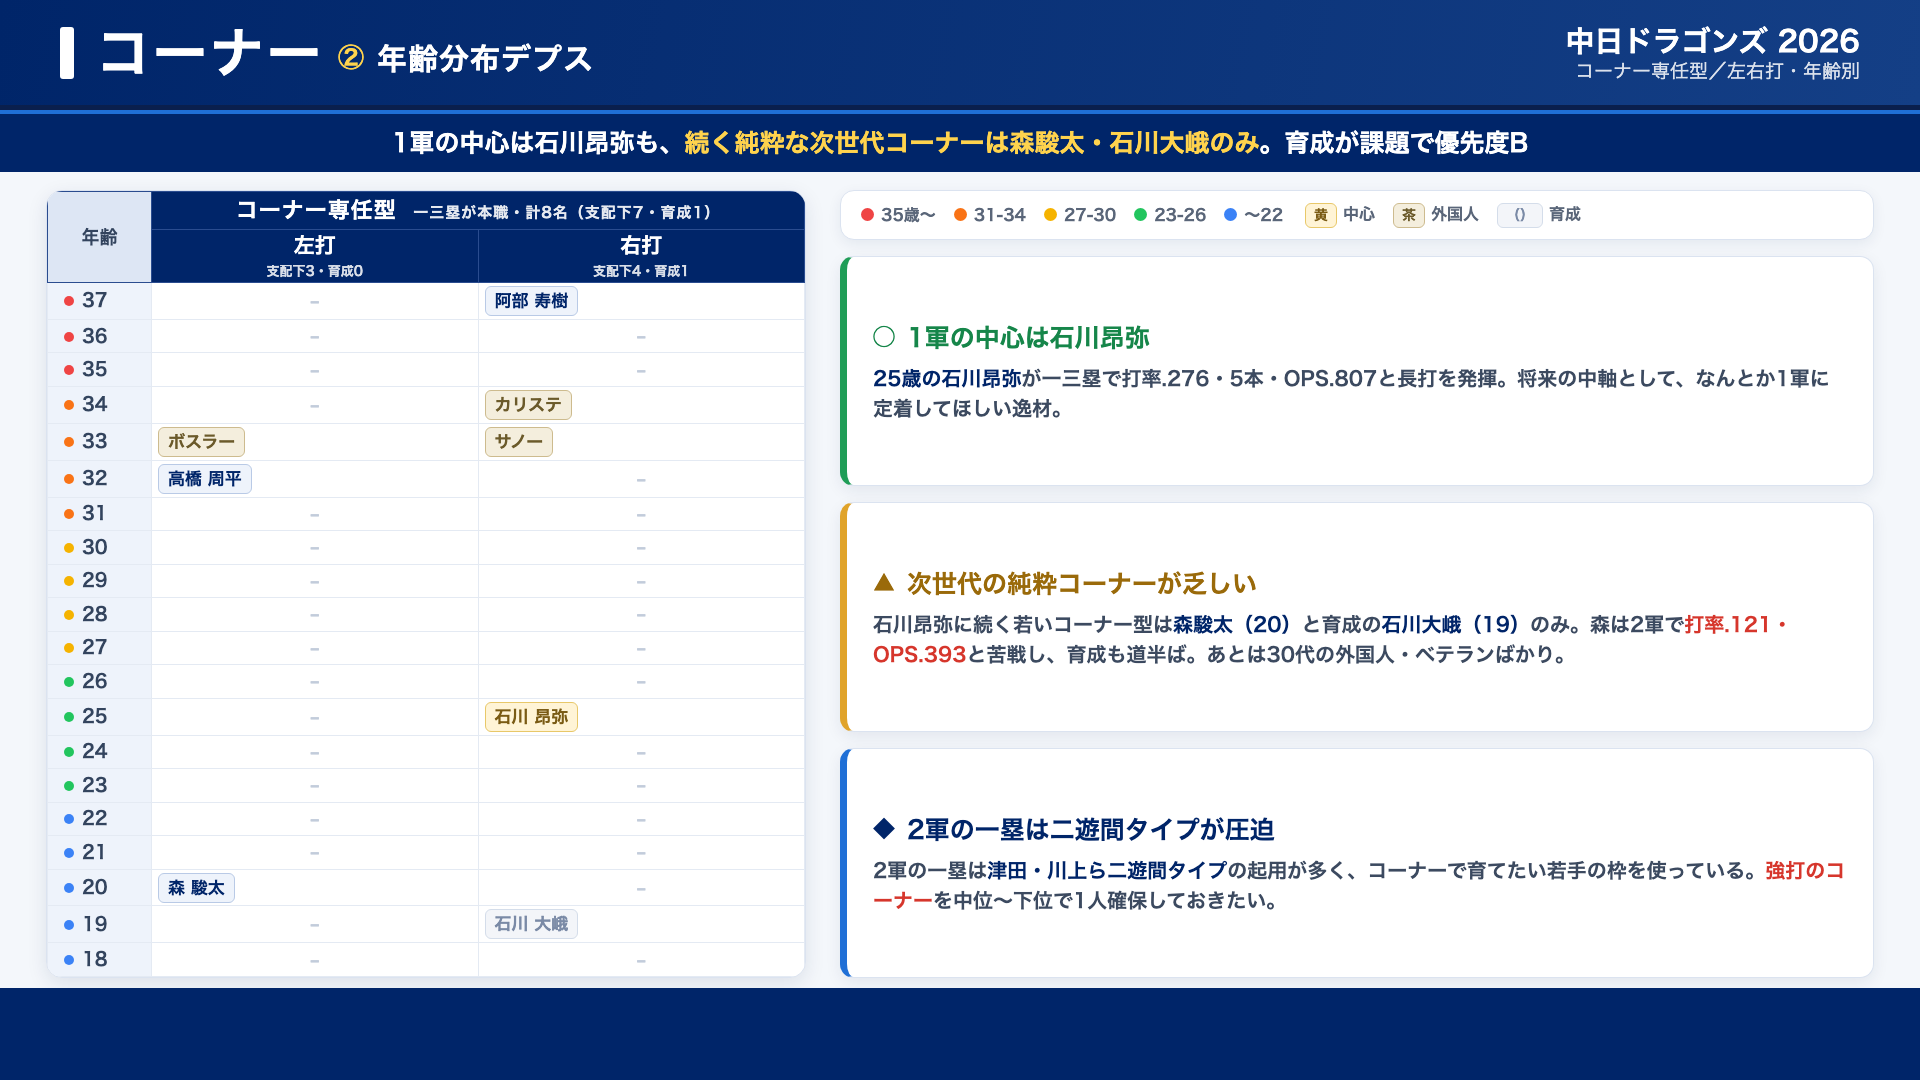The width and height of the screenshot is (1920, 1080).
Task: Select the サノー player chip
Action: point(518,442)
